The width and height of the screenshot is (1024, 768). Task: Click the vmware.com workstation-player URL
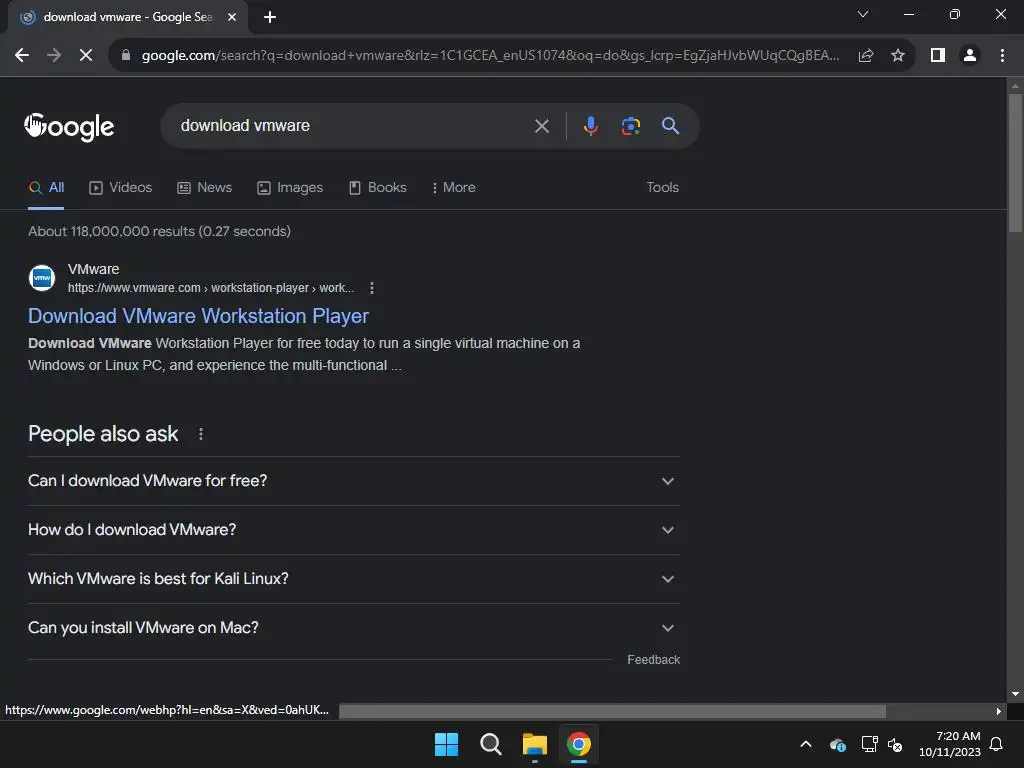pos(211,288)
